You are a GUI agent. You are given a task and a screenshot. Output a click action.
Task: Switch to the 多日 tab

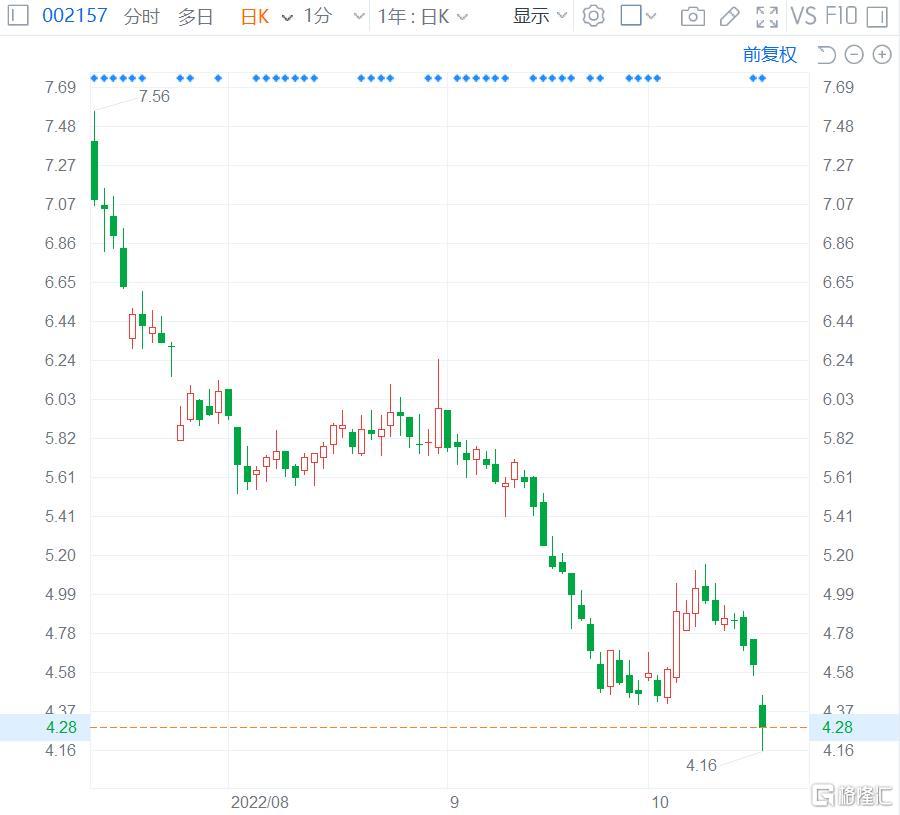[x=195, y=16]
